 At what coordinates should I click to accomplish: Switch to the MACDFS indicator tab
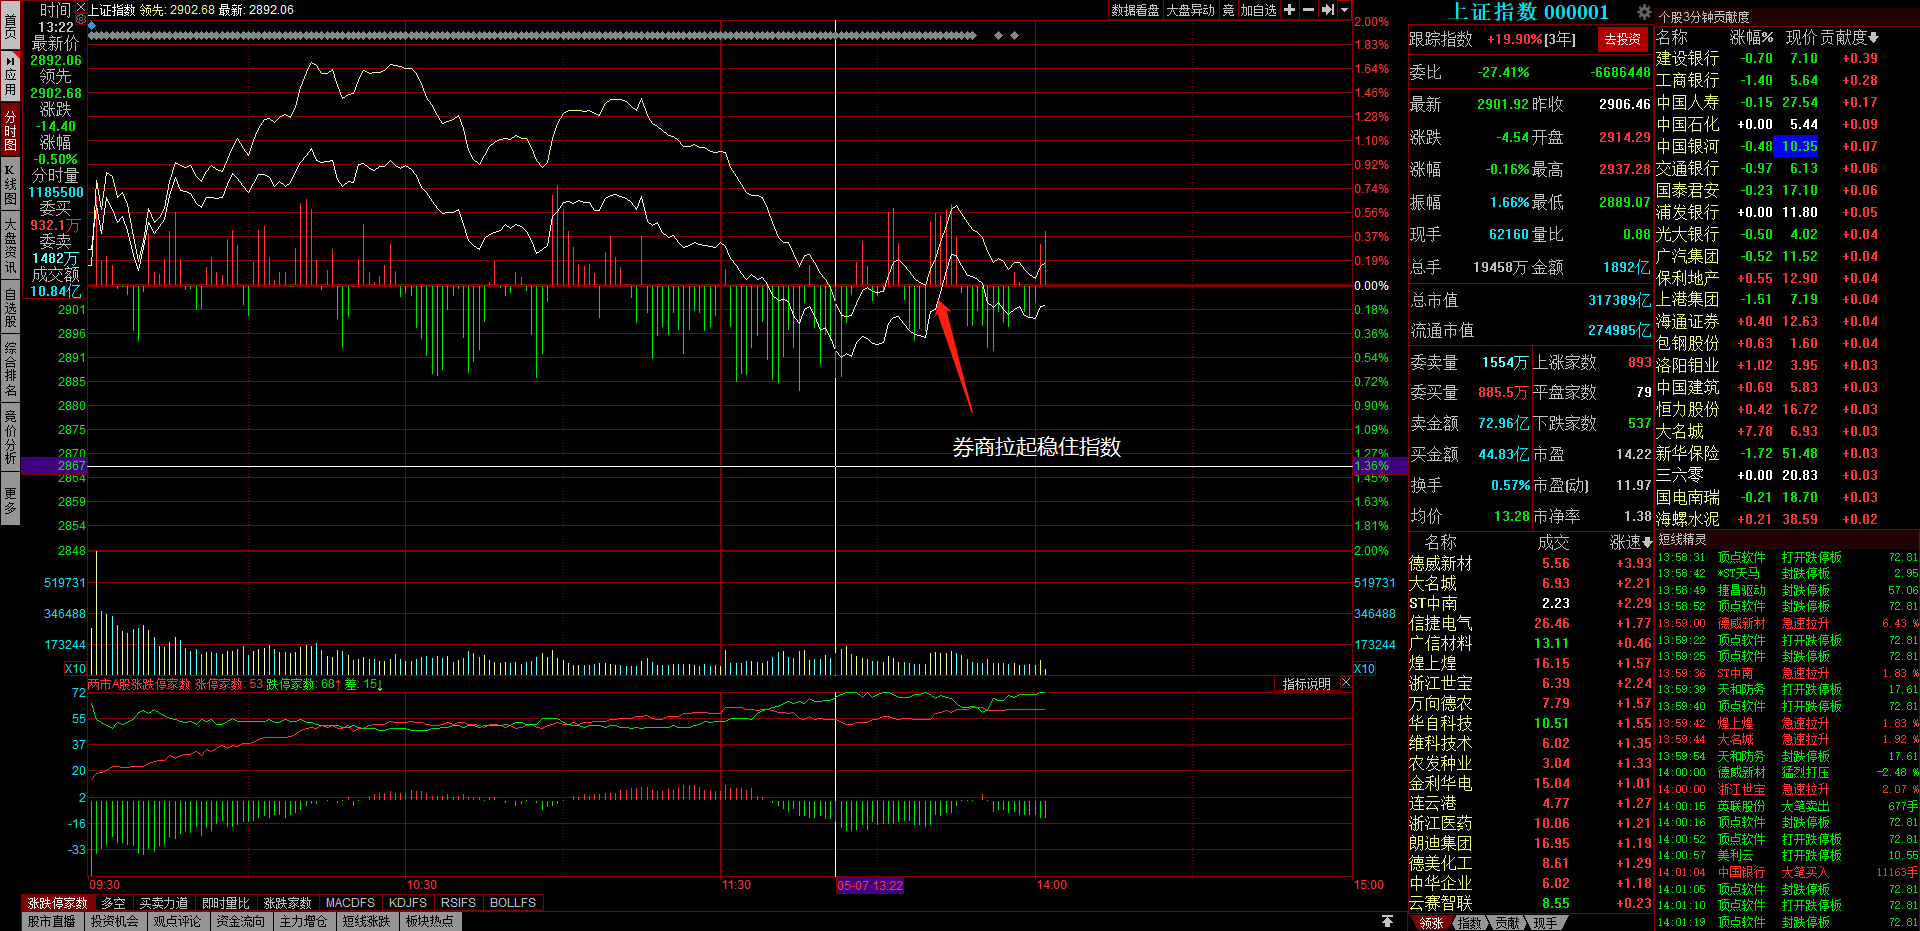(351, 903)
